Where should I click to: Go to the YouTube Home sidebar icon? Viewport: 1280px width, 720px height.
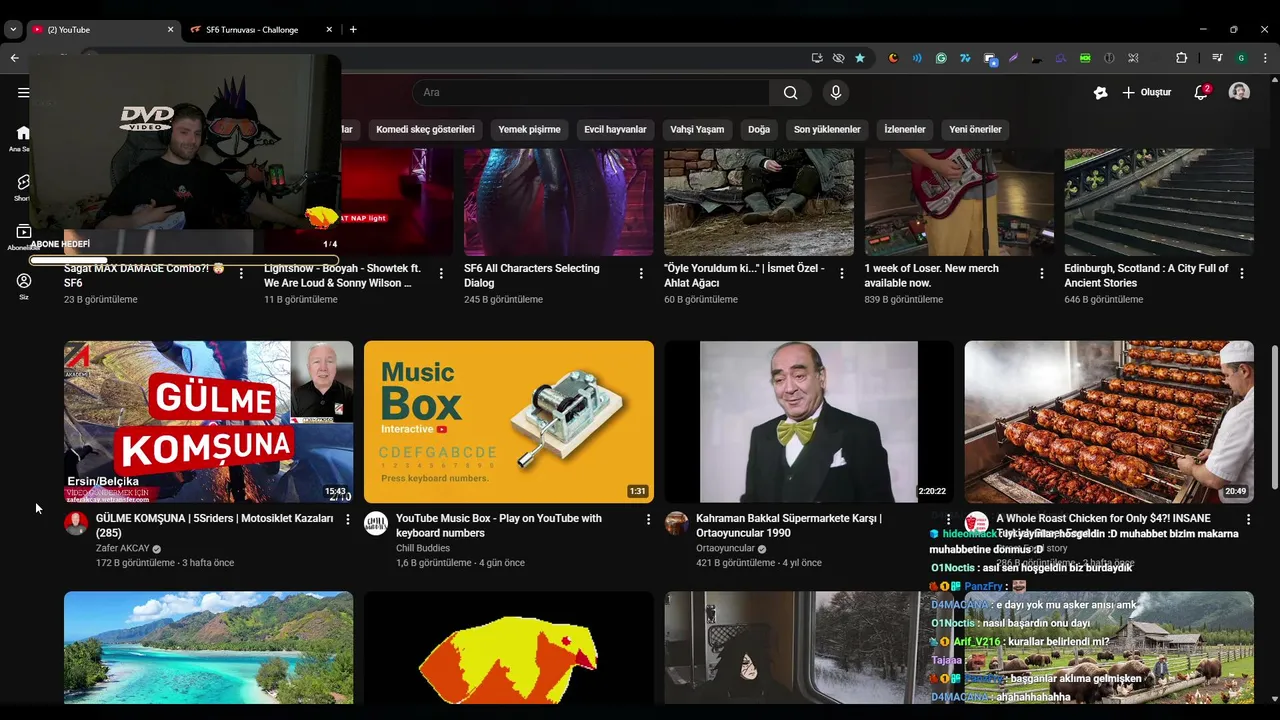(x=23, y=132)
